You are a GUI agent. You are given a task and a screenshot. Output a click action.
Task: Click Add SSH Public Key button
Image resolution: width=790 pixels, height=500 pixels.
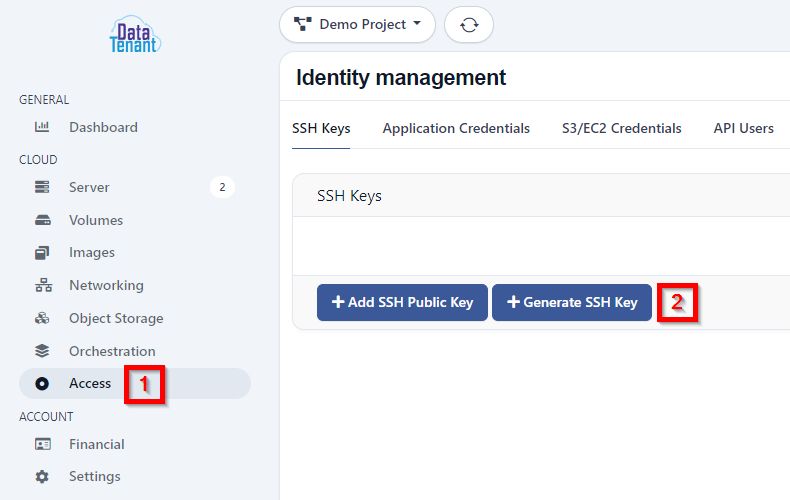(402, 302)
